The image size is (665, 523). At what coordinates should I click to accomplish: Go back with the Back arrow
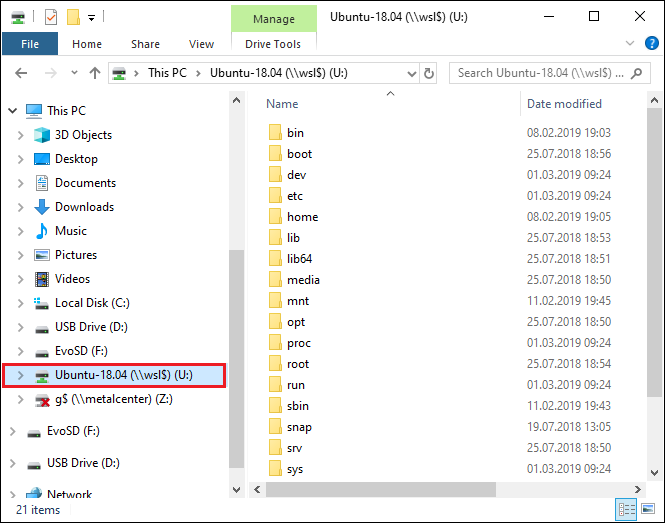pos(21,73)
